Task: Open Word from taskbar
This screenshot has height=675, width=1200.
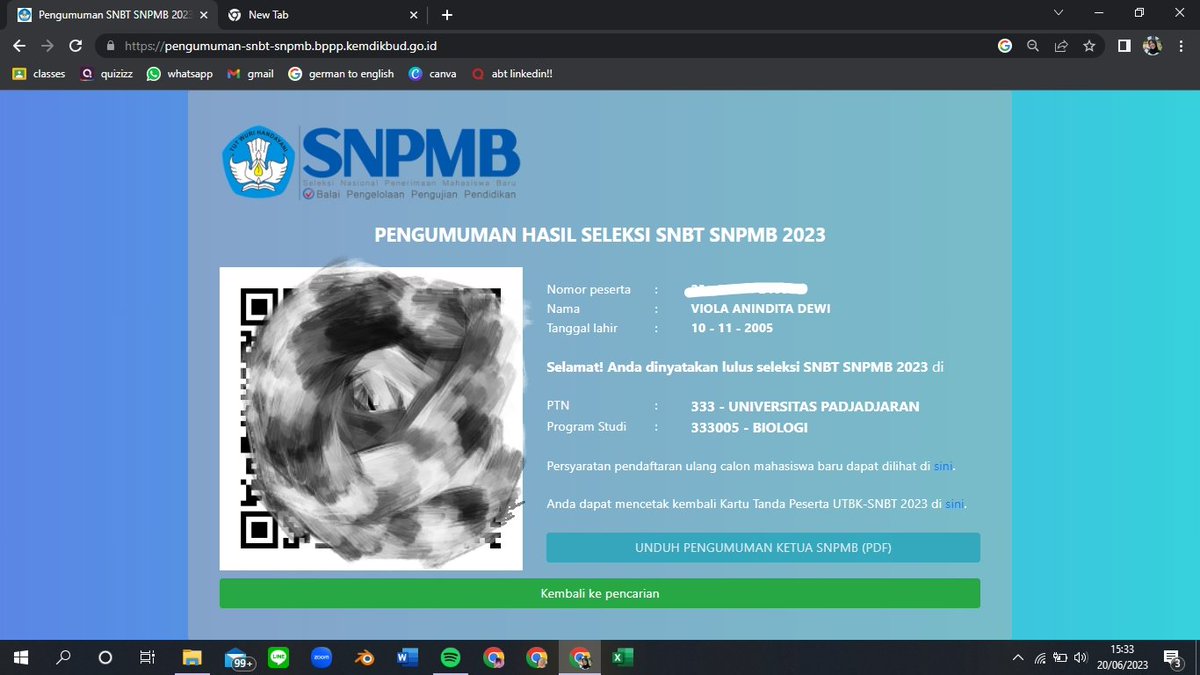Action: pos(407,657)
